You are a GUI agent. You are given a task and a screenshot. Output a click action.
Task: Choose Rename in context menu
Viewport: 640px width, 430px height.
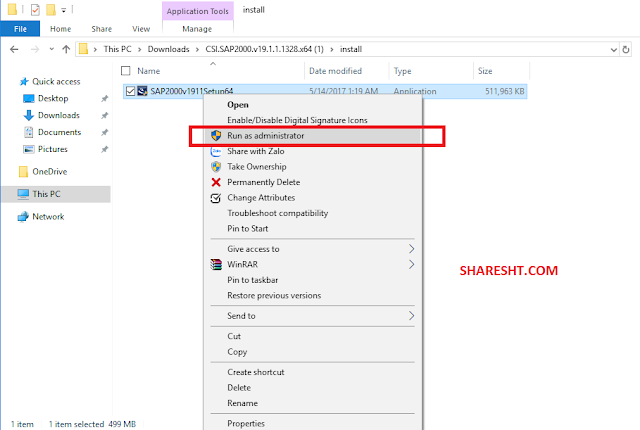pos(242,403)
